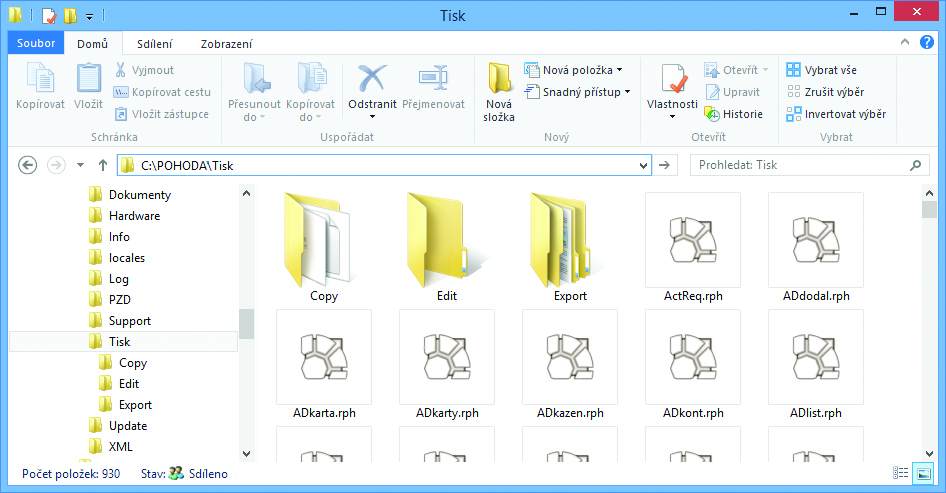946x493 pixels.
Task: Open the Nová položka dropdown
Action: 574,70
